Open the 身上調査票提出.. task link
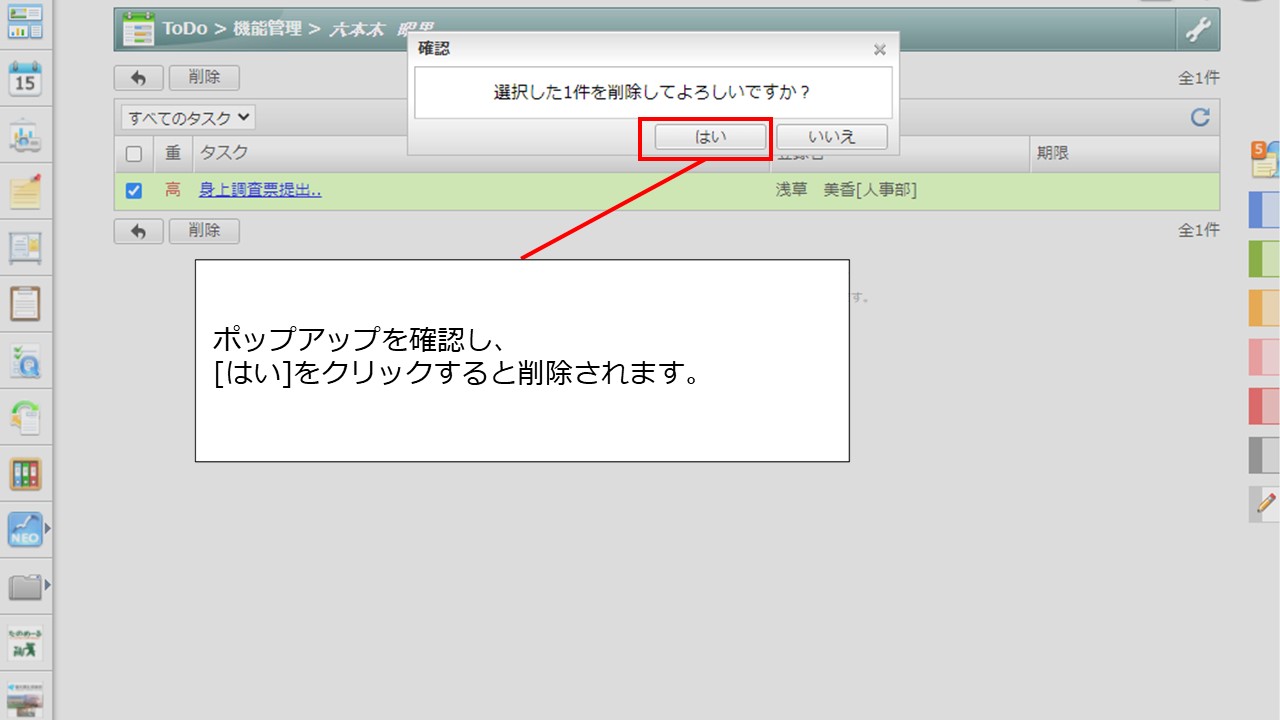1280x720 pixels. click(x=260, y=190)
